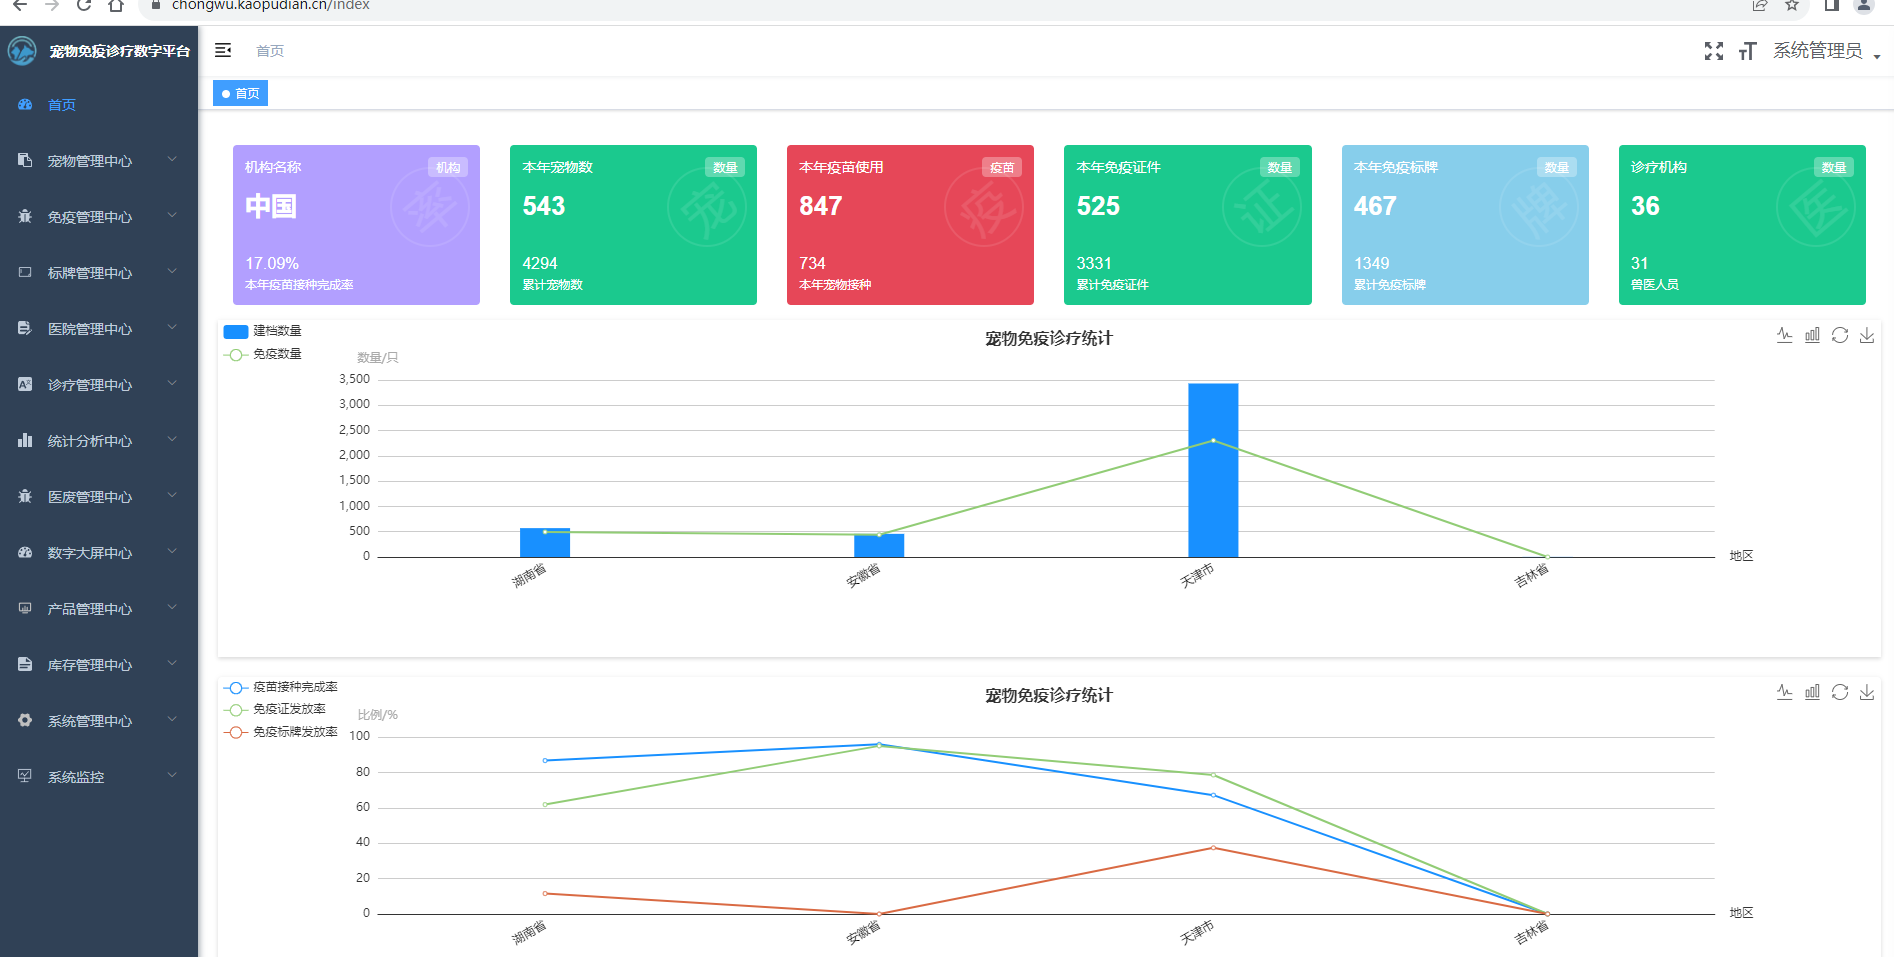The width and height of the screenshot is (1894, 957).
Task: Switch second chart to bar view icon
Action: [1812, 692]
